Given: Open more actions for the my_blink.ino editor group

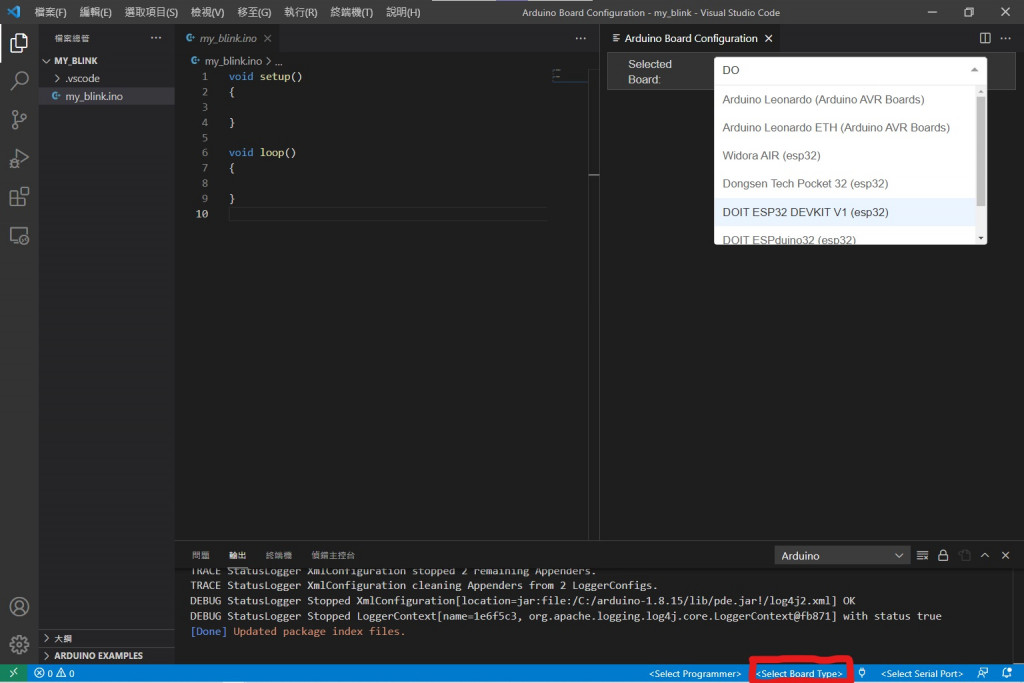Looking at the screenshot, I should tap(581, 39).
